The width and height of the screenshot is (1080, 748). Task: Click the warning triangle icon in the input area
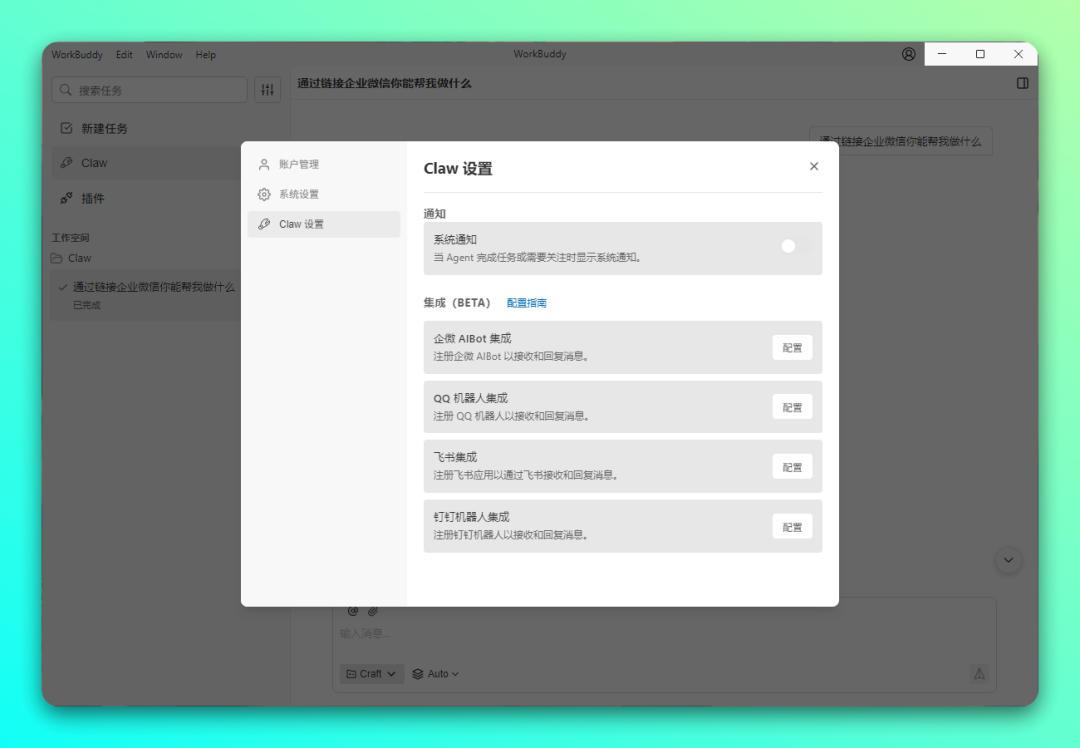(978, 673)
